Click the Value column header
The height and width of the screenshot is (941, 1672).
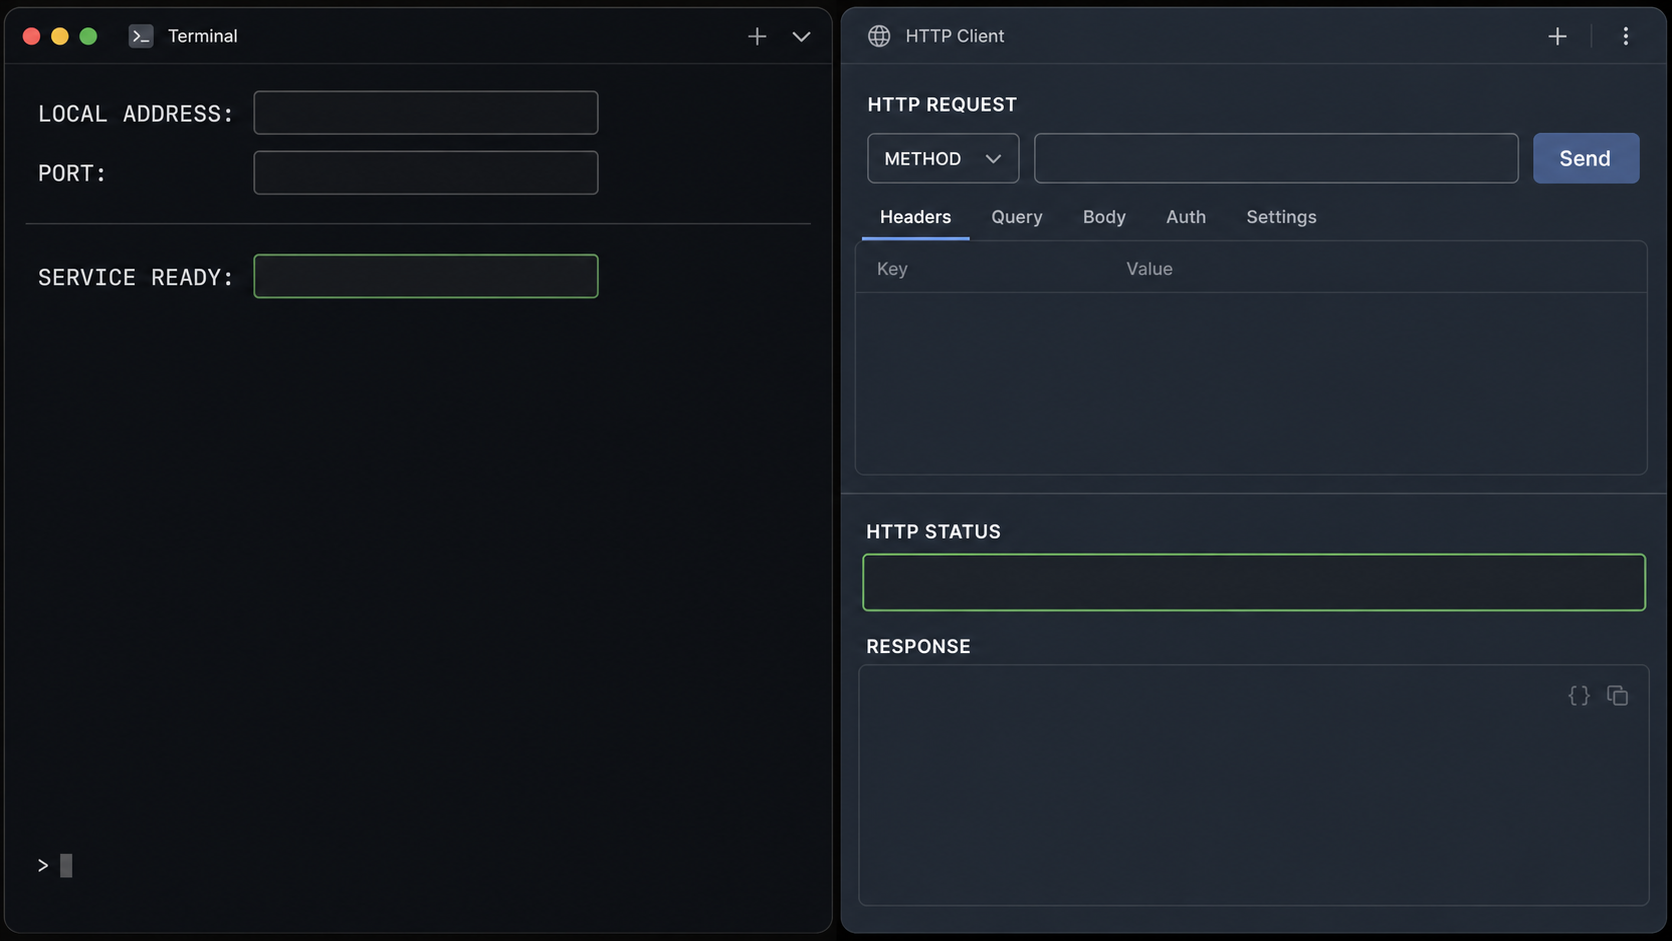pos(1149,268)
